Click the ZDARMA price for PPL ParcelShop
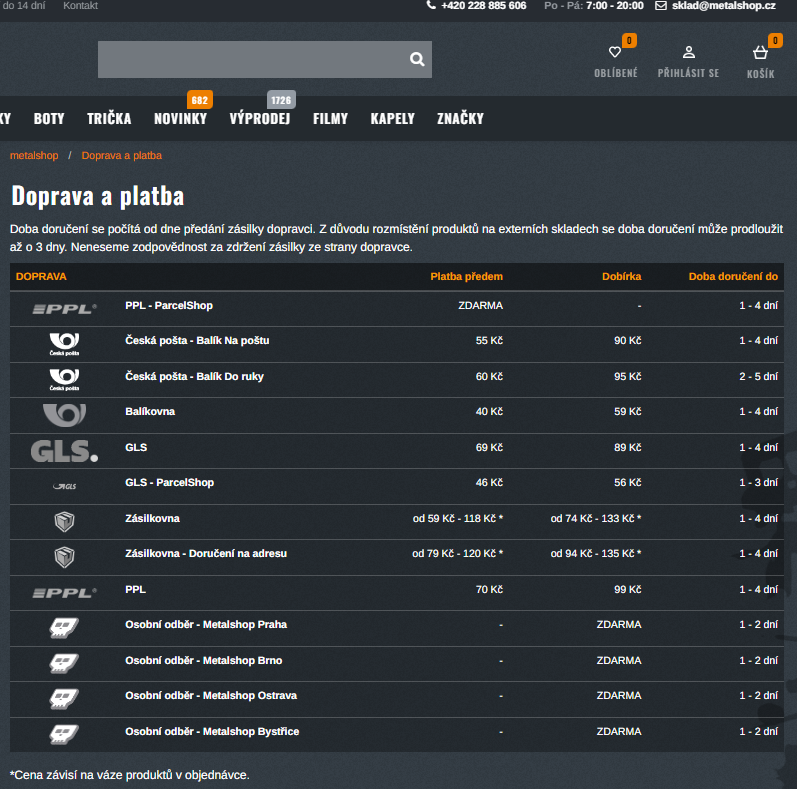Image resolution: width=797 pixels, height=789 pixels. (x=480, y=306)
